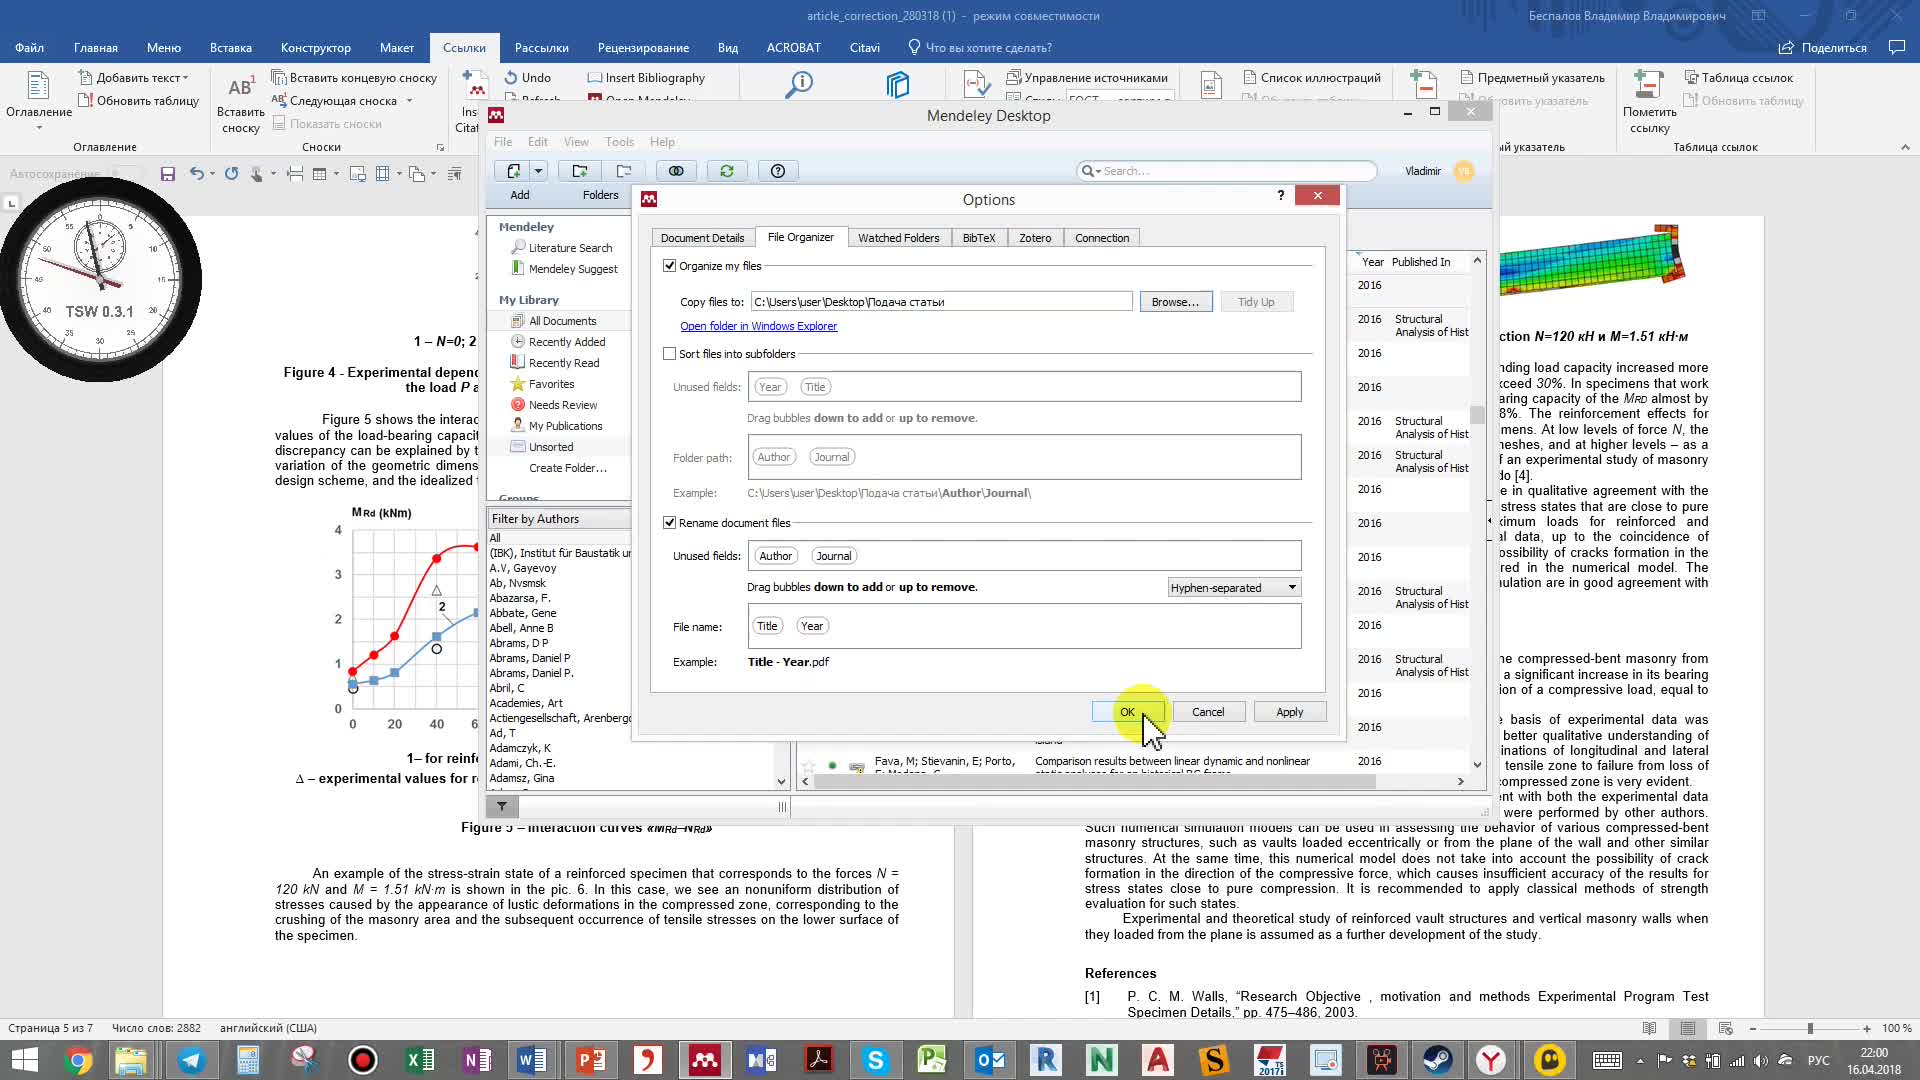Open Steam from the Windows taskbar
Image resolution: width=1920 pixels, height=1080 pixels.
click(1438, 1060)
